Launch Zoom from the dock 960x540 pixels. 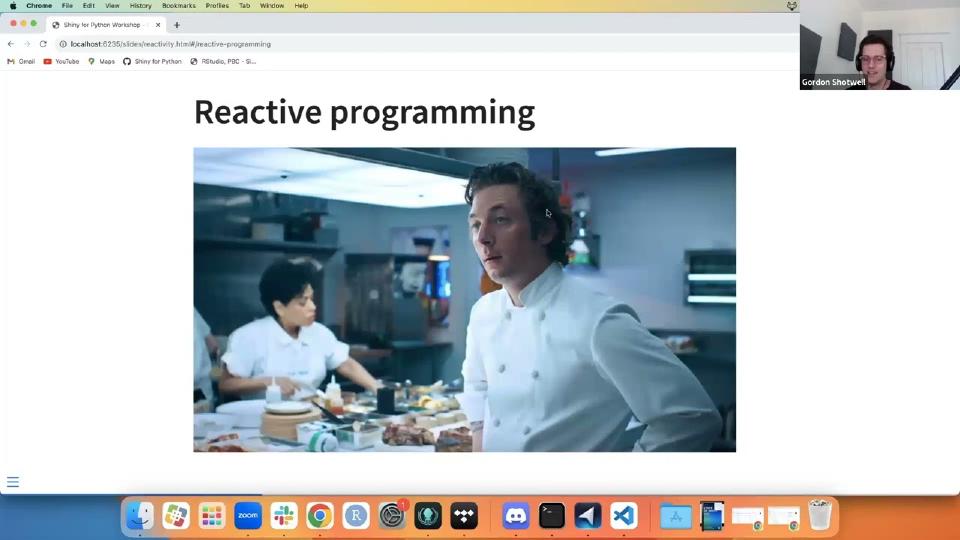[248, 516]
